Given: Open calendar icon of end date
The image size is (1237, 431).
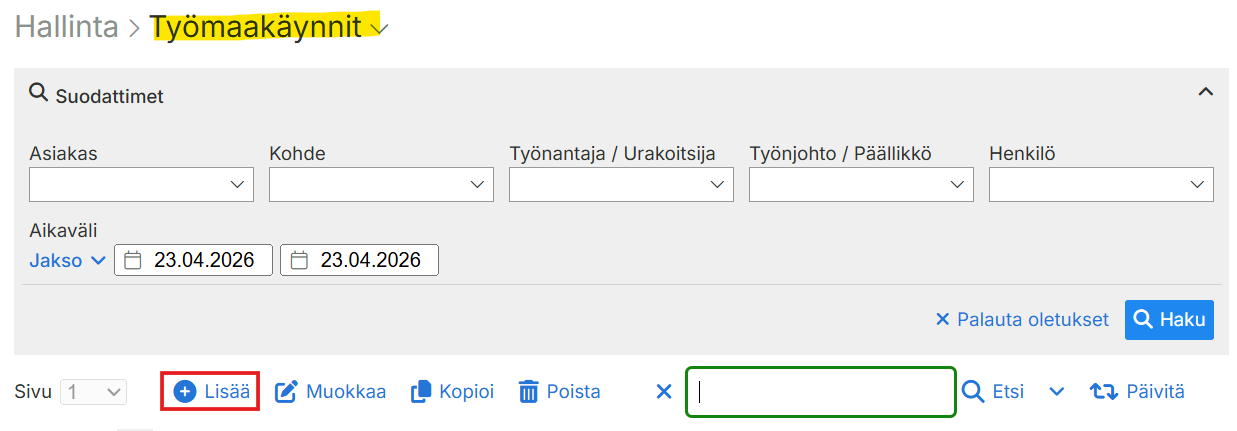Looking at the screenshot, I should pos(298,261).
